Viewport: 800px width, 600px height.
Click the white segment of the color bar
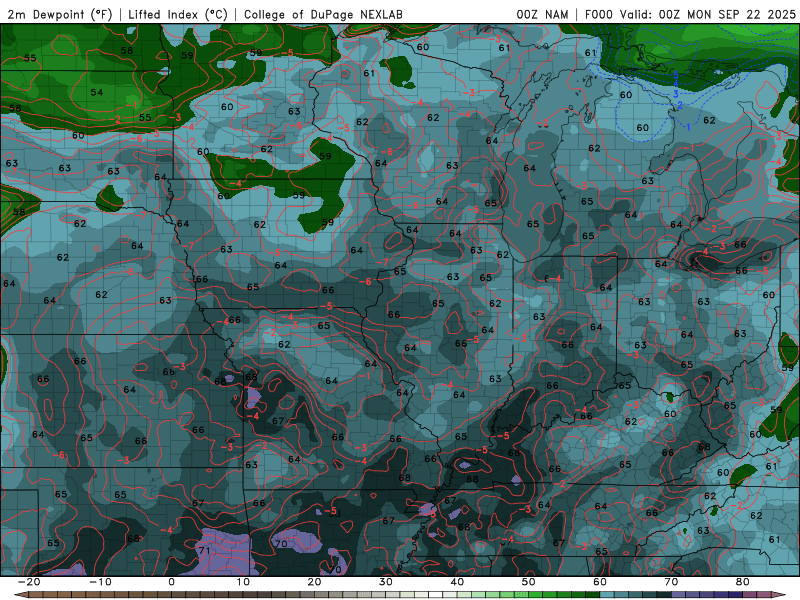coord(436,595)
